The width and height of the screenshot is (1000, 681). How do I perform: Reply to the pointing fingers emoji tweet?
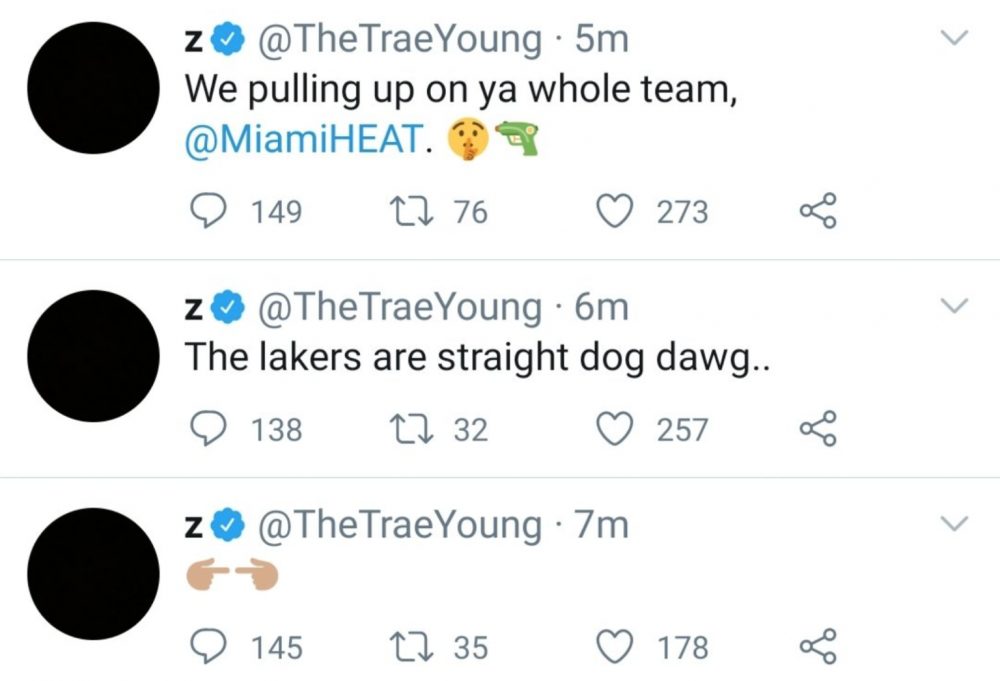[207, 647]
